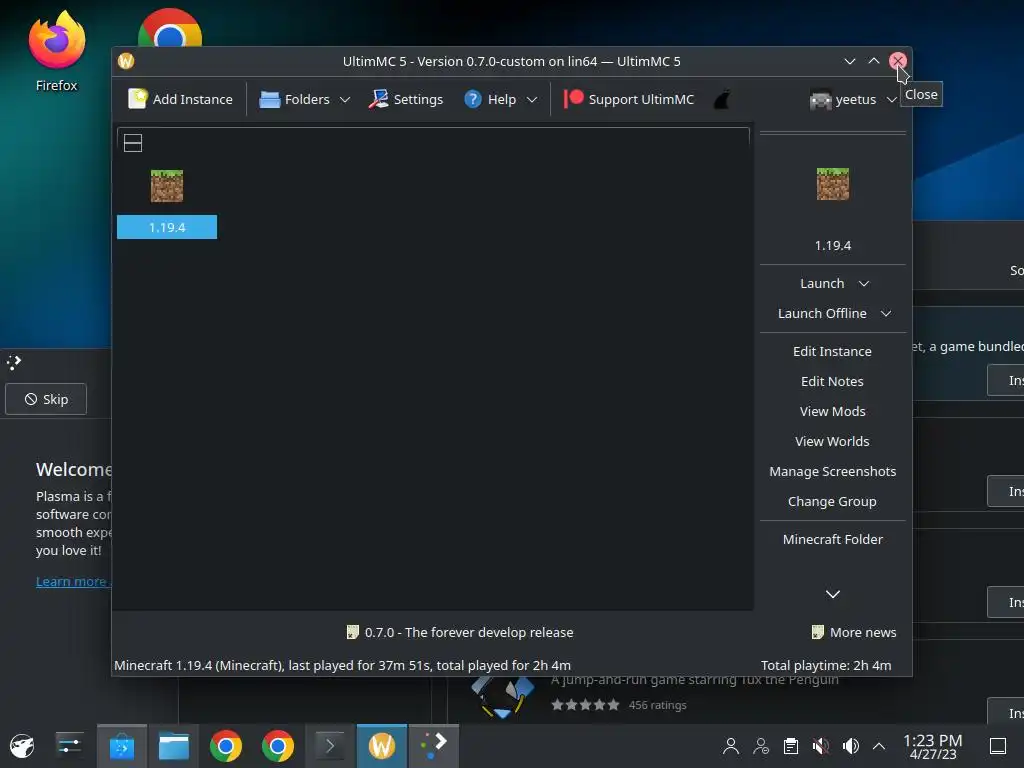Open the Help toolbar button

coord(490,99)
